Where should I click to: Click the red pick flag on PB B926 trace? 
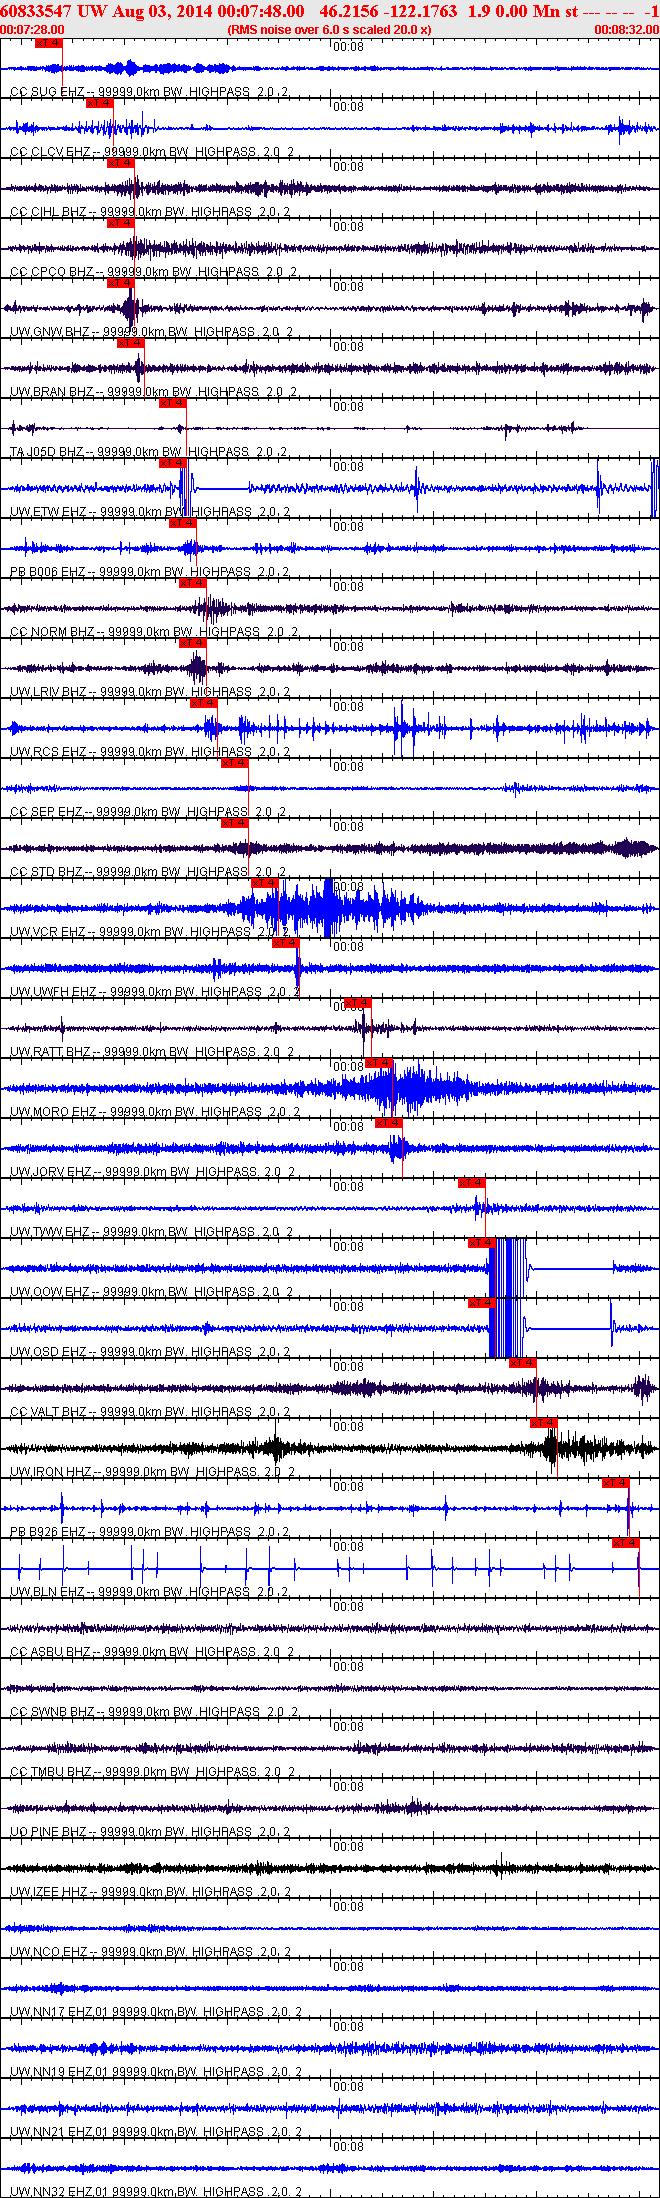pos(615,1483)
